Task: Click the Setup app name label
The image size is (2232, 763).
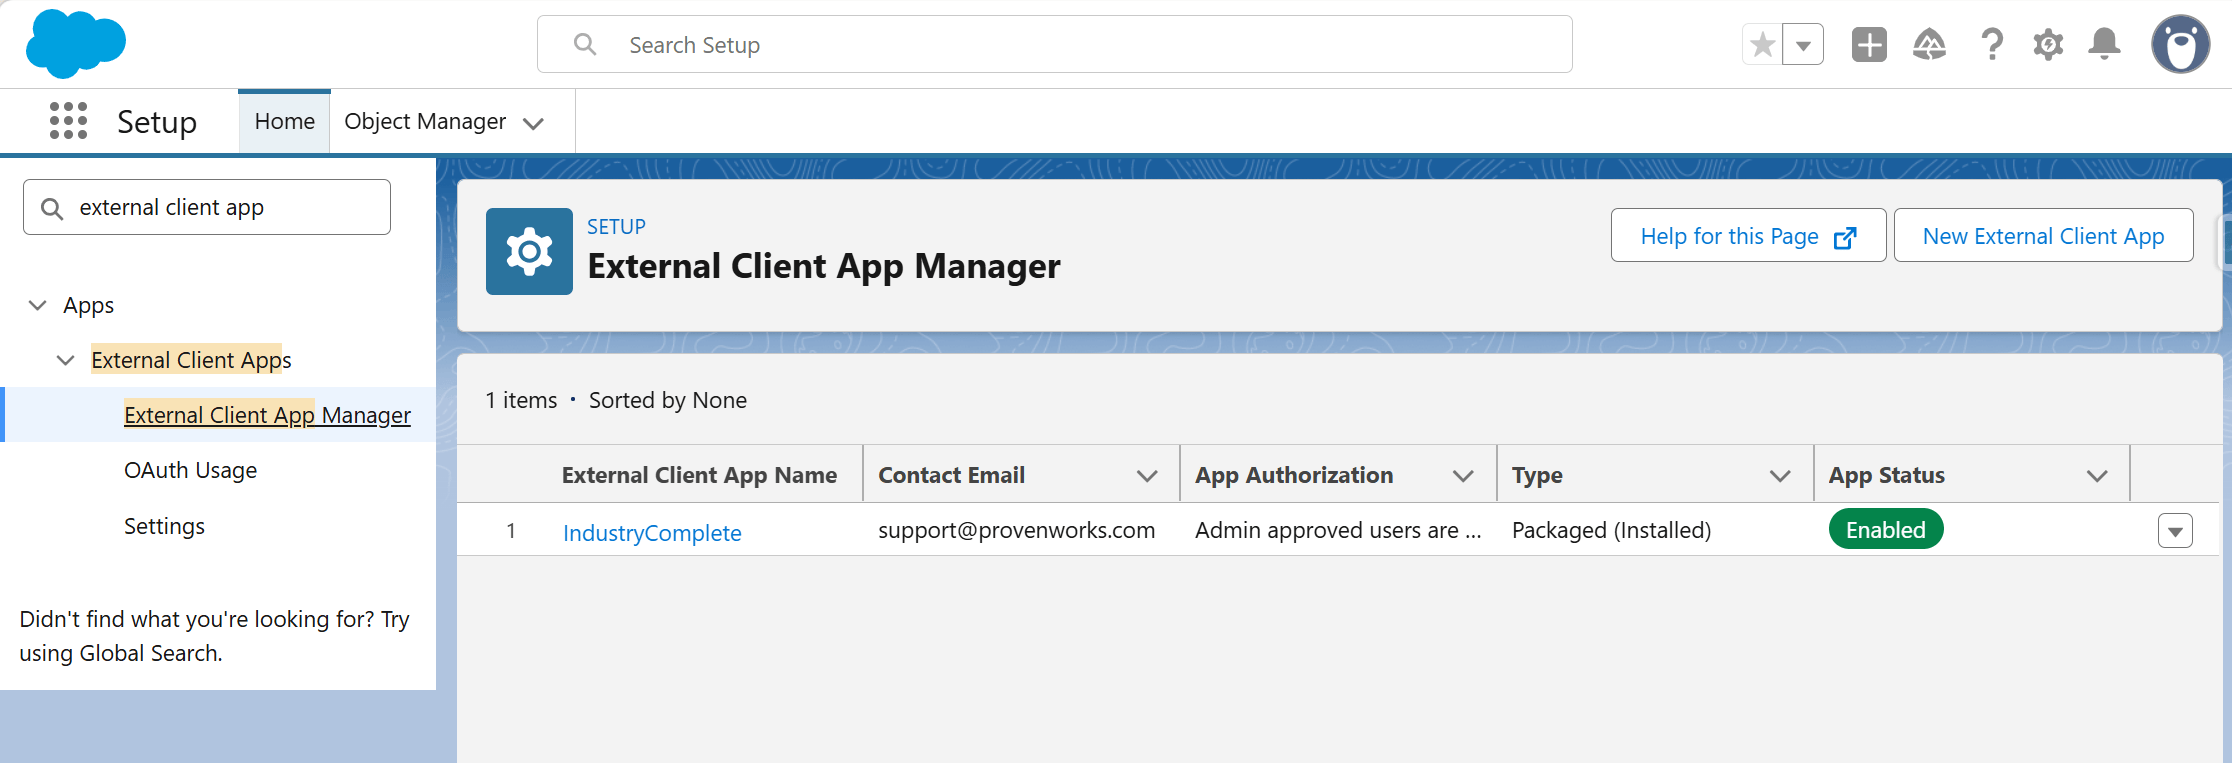Action: 157,122
